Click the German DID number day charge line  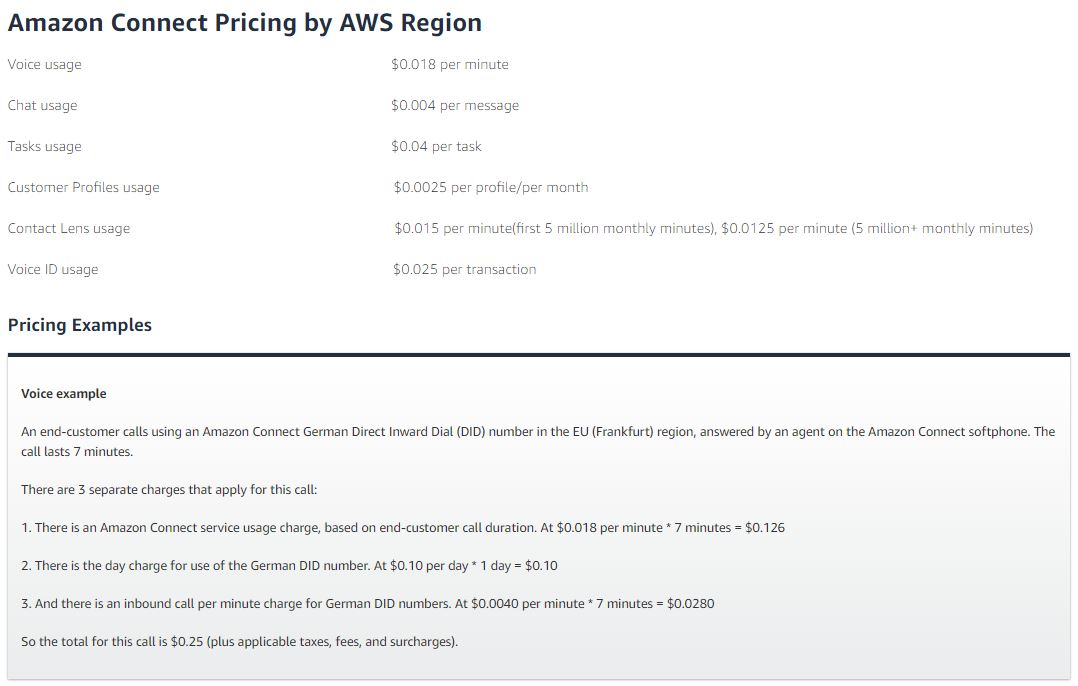coord(289,566)
